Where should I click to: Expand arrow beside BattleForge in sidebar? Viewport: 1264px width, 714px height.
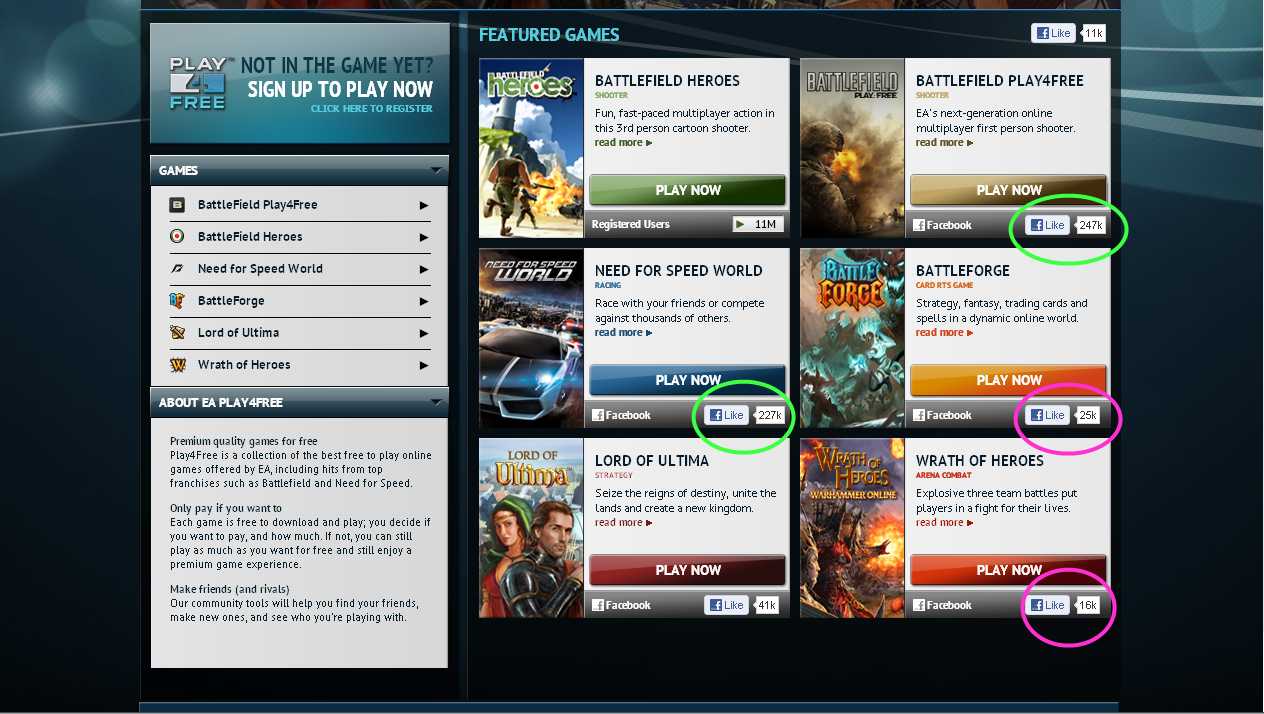tap(424, 301)
